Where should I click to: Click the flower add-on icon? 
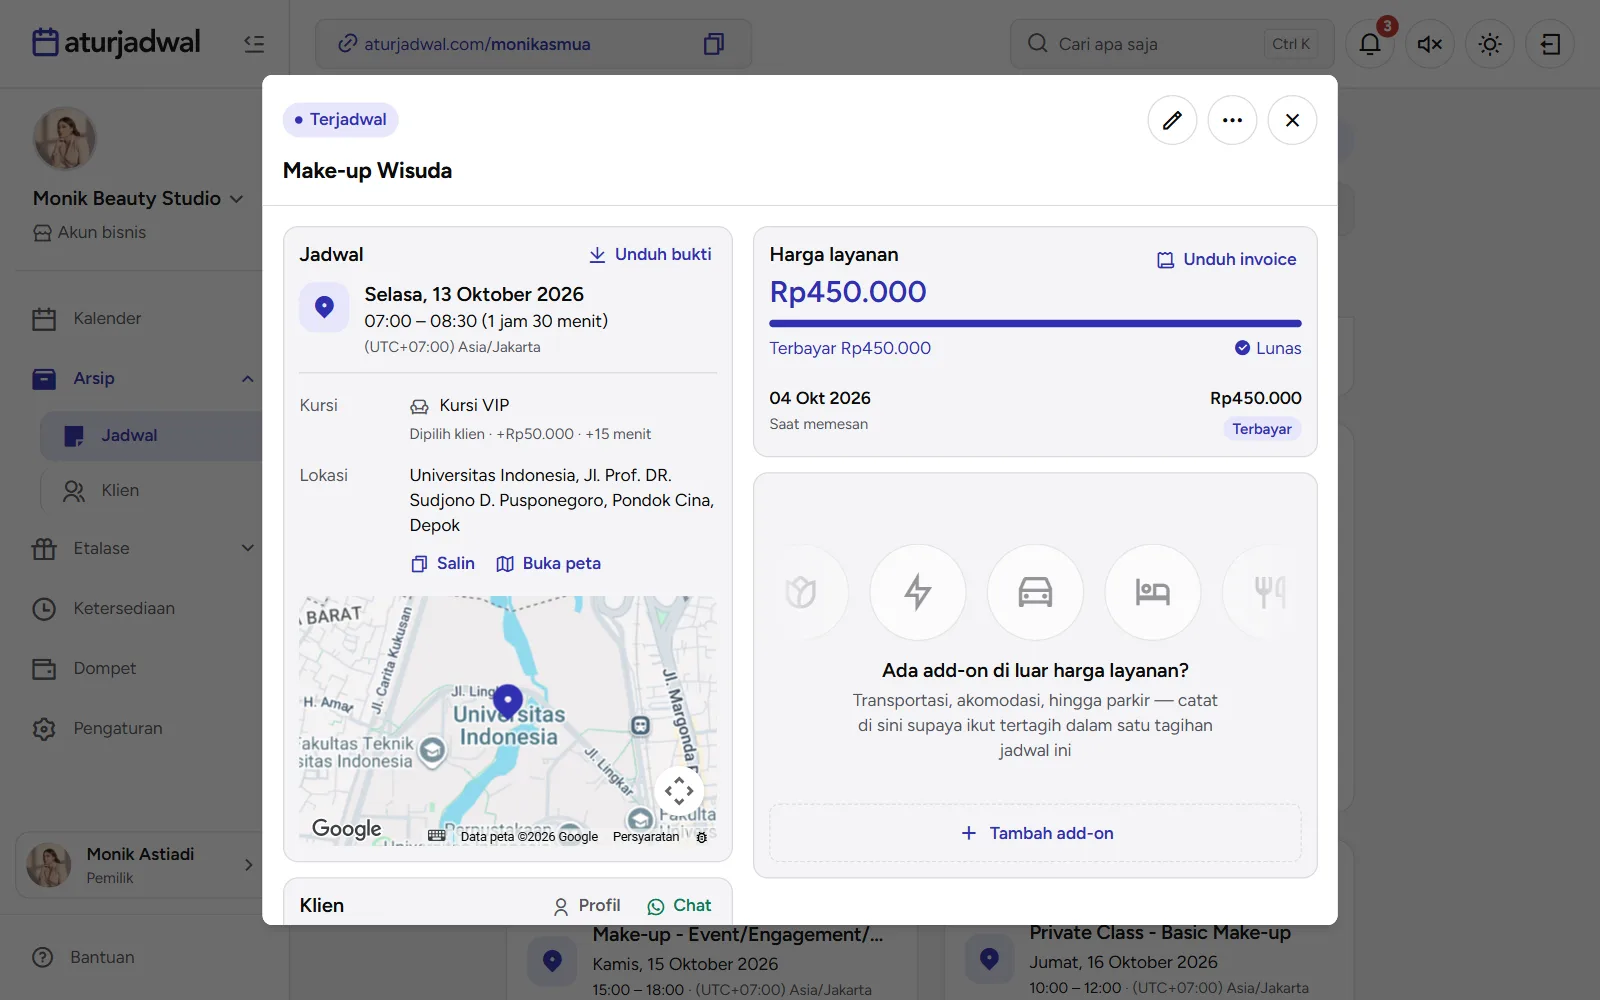(802, 592)
